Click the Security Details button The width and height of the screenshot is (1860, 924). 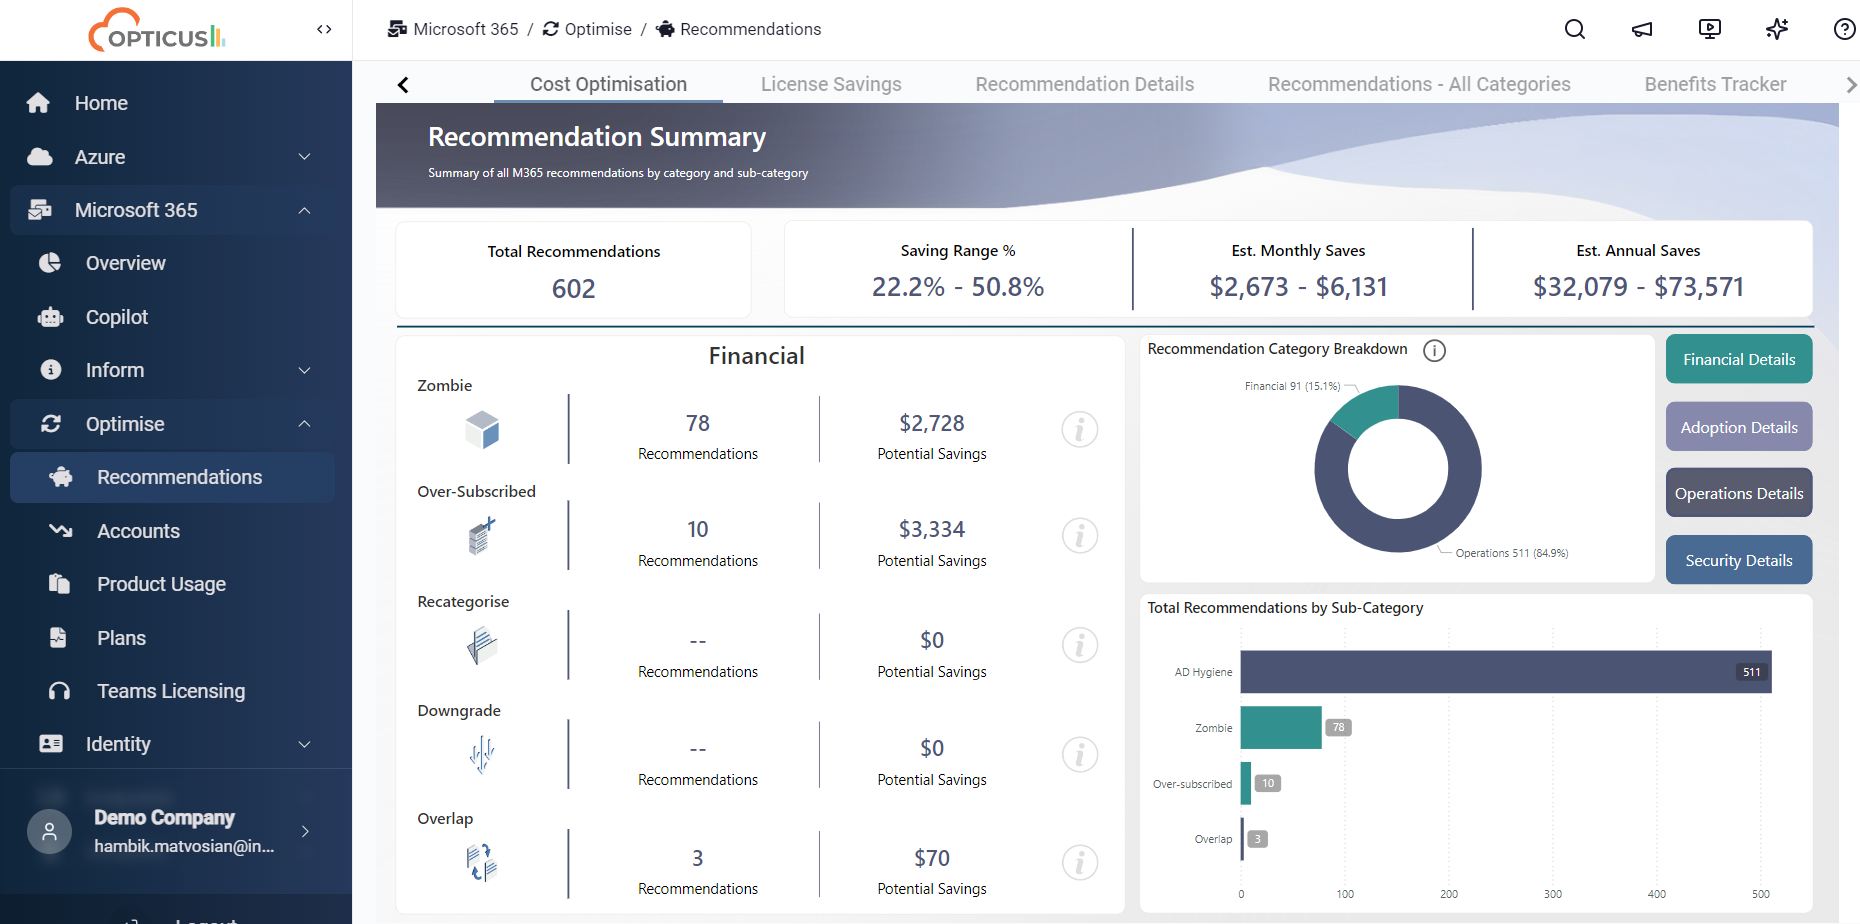coord(1738,560)
